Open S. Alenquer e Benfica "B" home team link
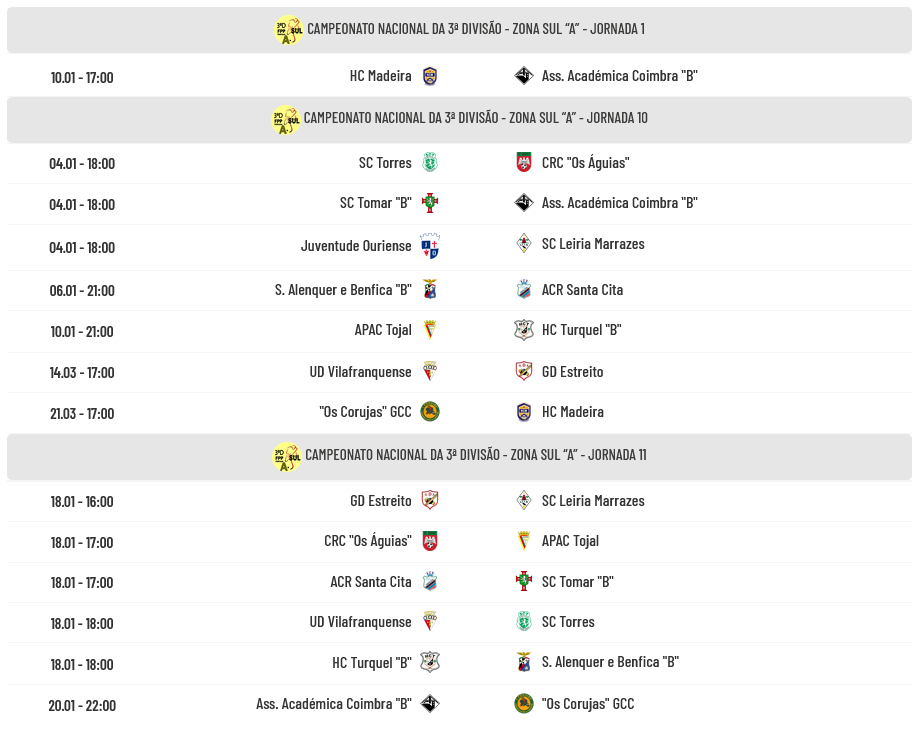 coord(343,290)
